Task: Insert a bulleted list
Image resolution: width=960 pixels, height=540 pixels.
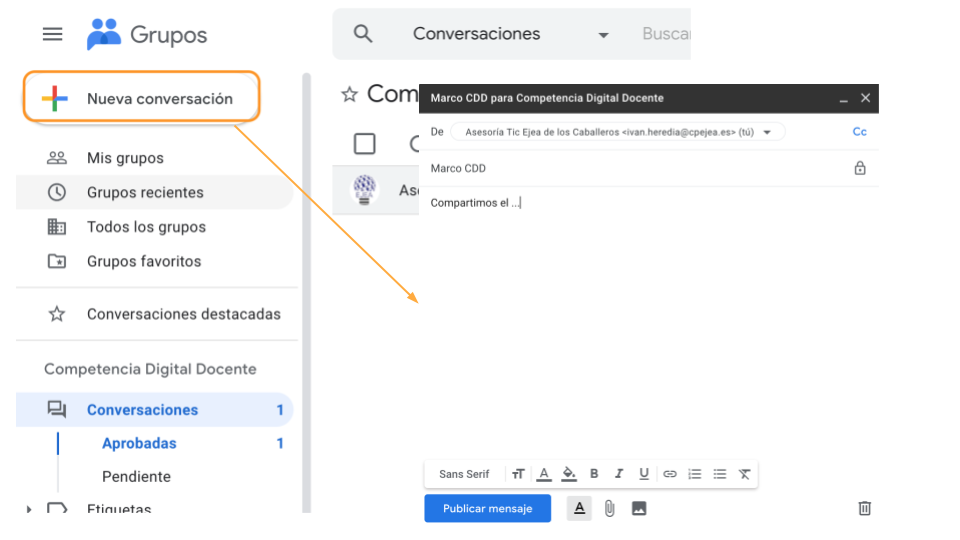Action: (x=719, y=474)
